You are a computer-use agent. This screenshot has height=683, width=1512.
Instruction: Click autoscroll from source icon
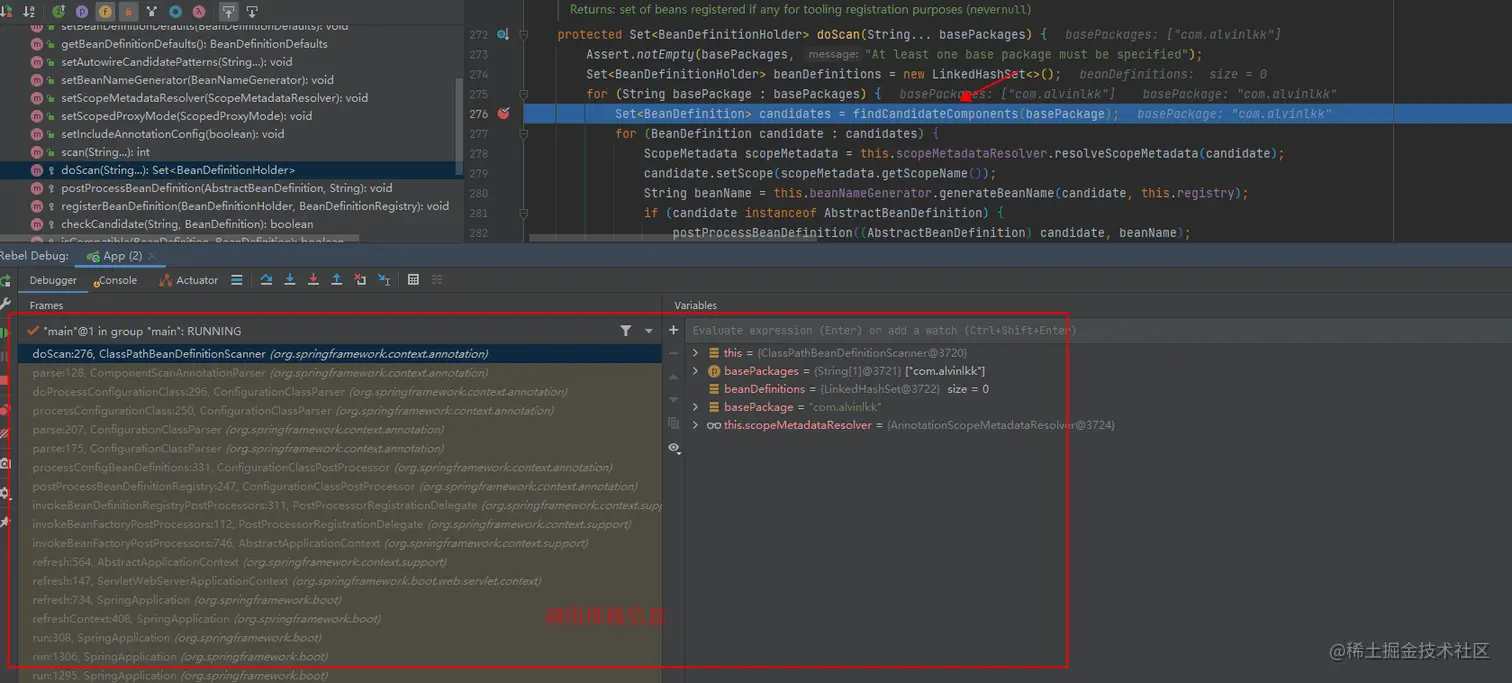pos(252,12)
